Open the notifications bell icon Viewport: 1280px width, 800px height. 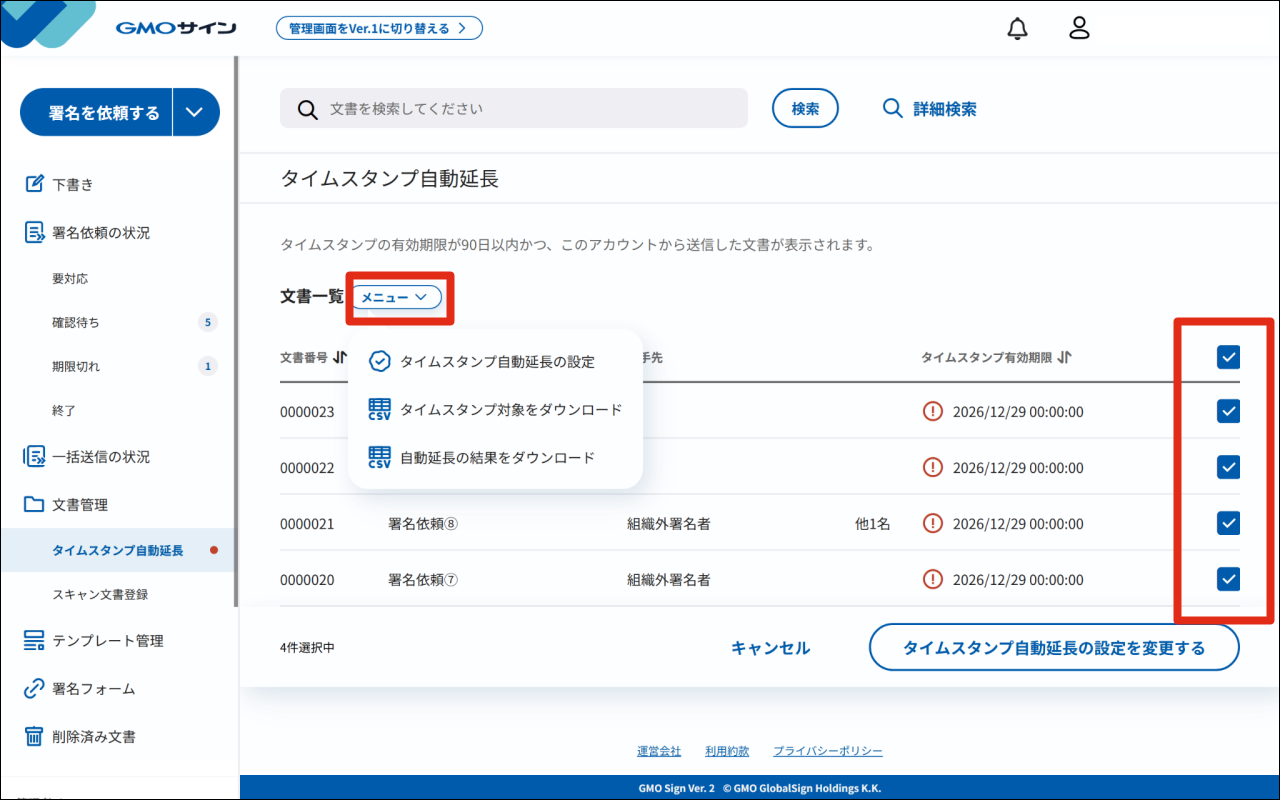click(x=1017, y=28)
